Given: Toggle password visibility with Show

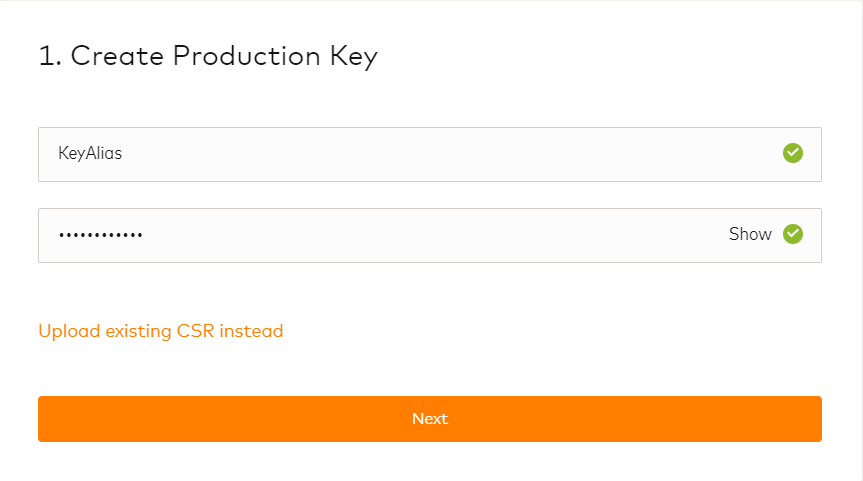Looking at the screenshot, I should click(x=750, y=234).
